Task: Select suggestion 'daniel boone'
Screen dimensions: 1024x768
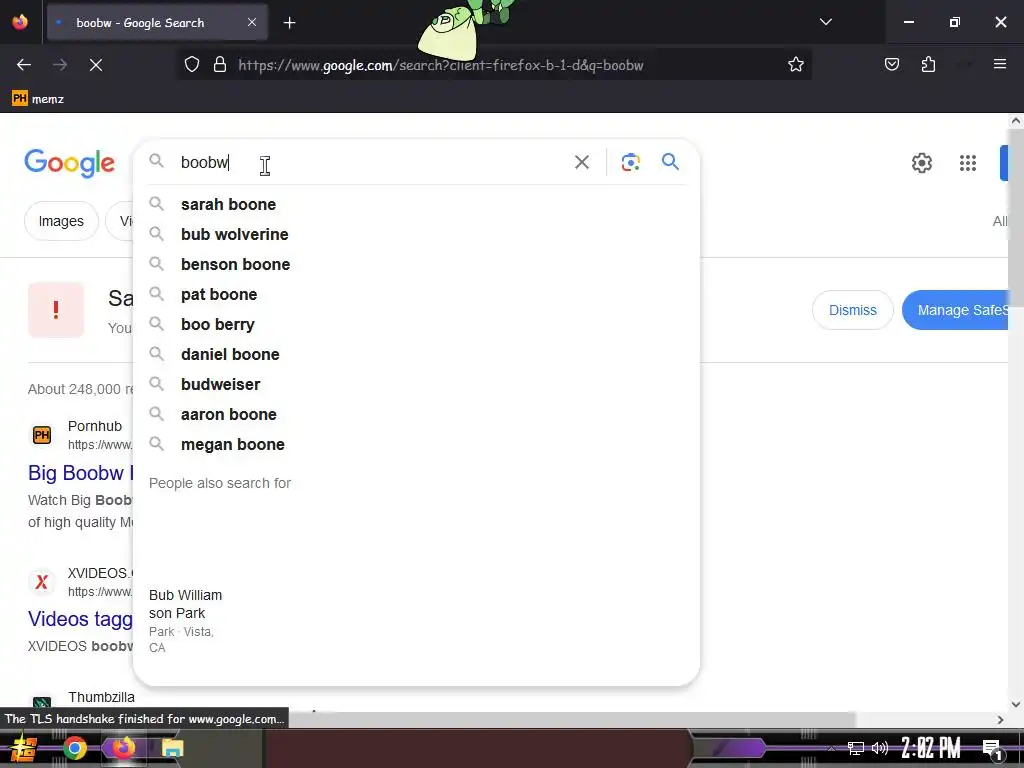Action: 417,355
